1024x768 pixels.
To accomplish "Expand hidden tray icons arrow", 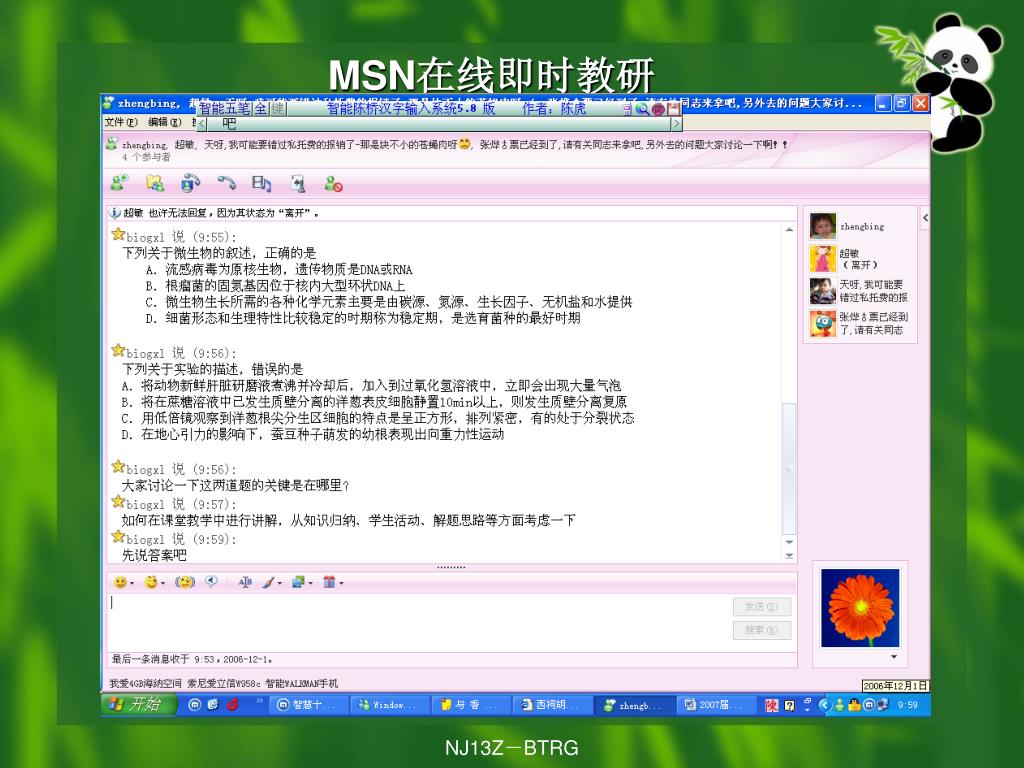I will (825, 705).
